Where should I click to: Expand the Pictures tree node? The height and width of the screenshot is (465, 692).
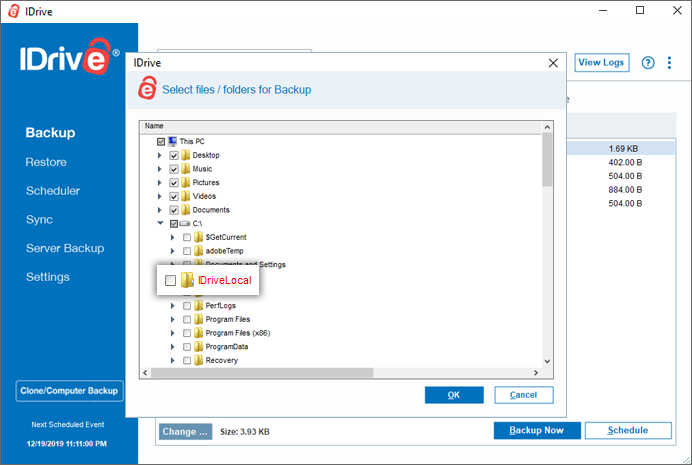[160, 183]
